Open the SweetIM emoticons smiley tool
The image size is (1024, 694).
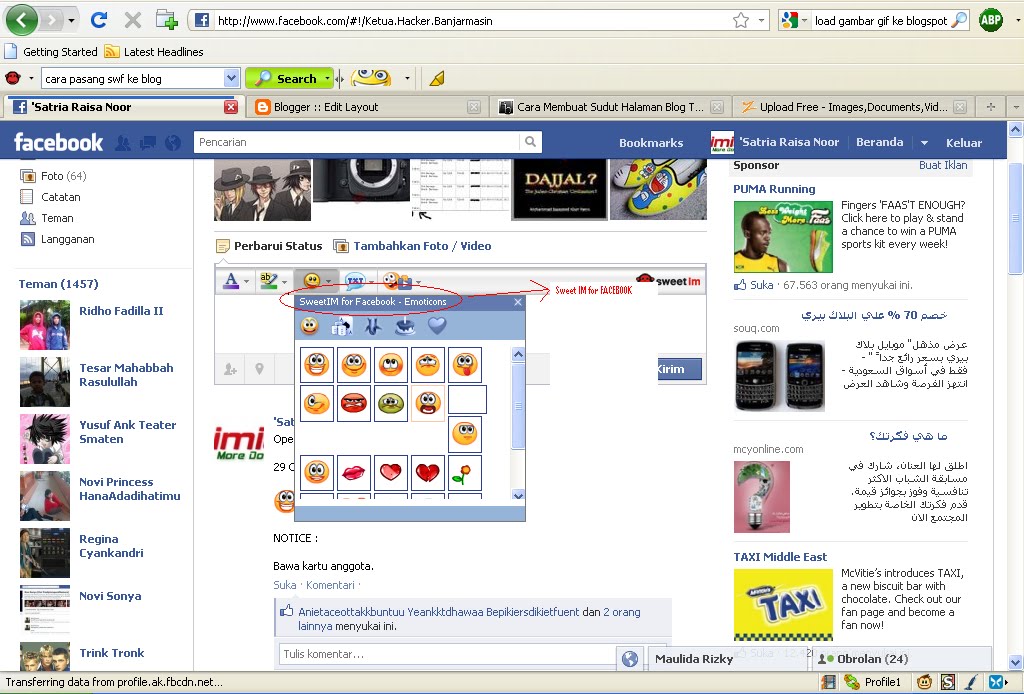(312, 281)
